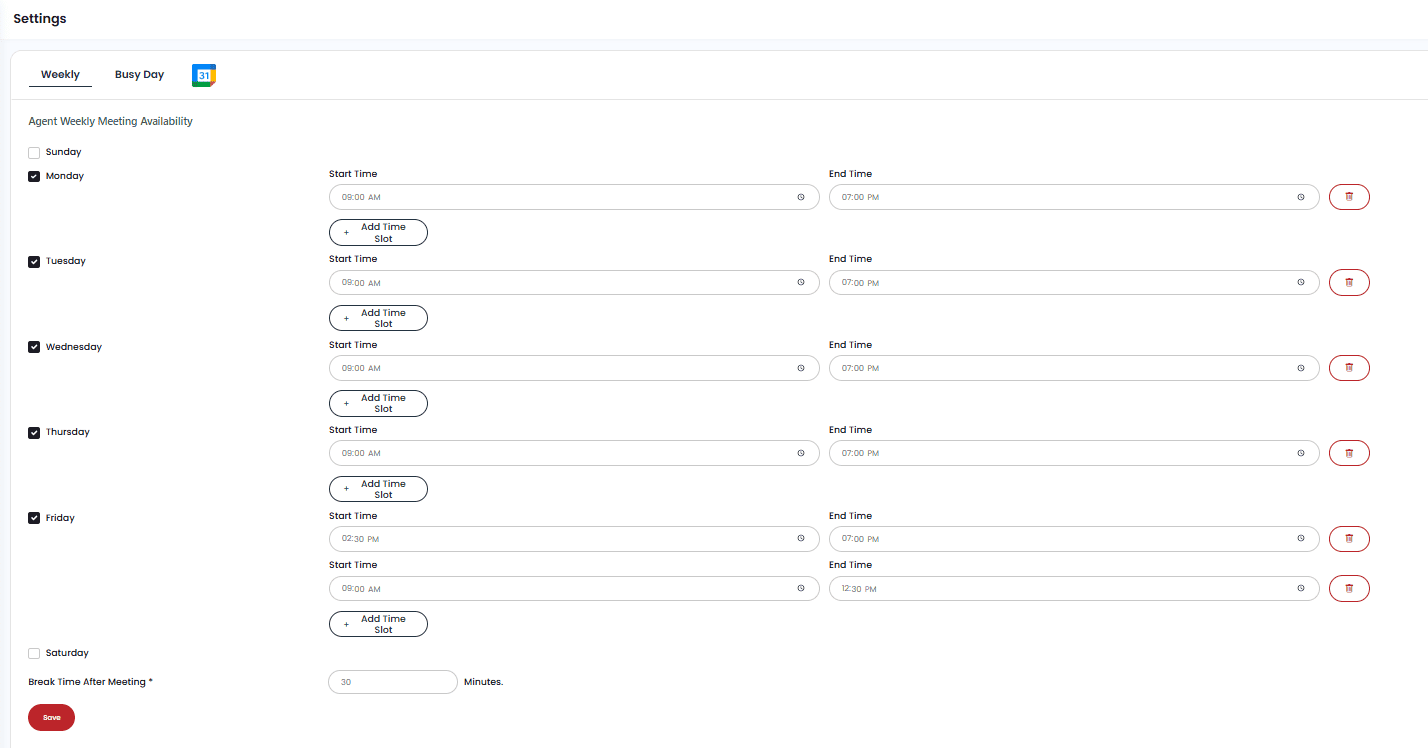Uncheck the Tuesday checkbox
The height and width of the screenshot is (748, 1428).
(34, 262)
